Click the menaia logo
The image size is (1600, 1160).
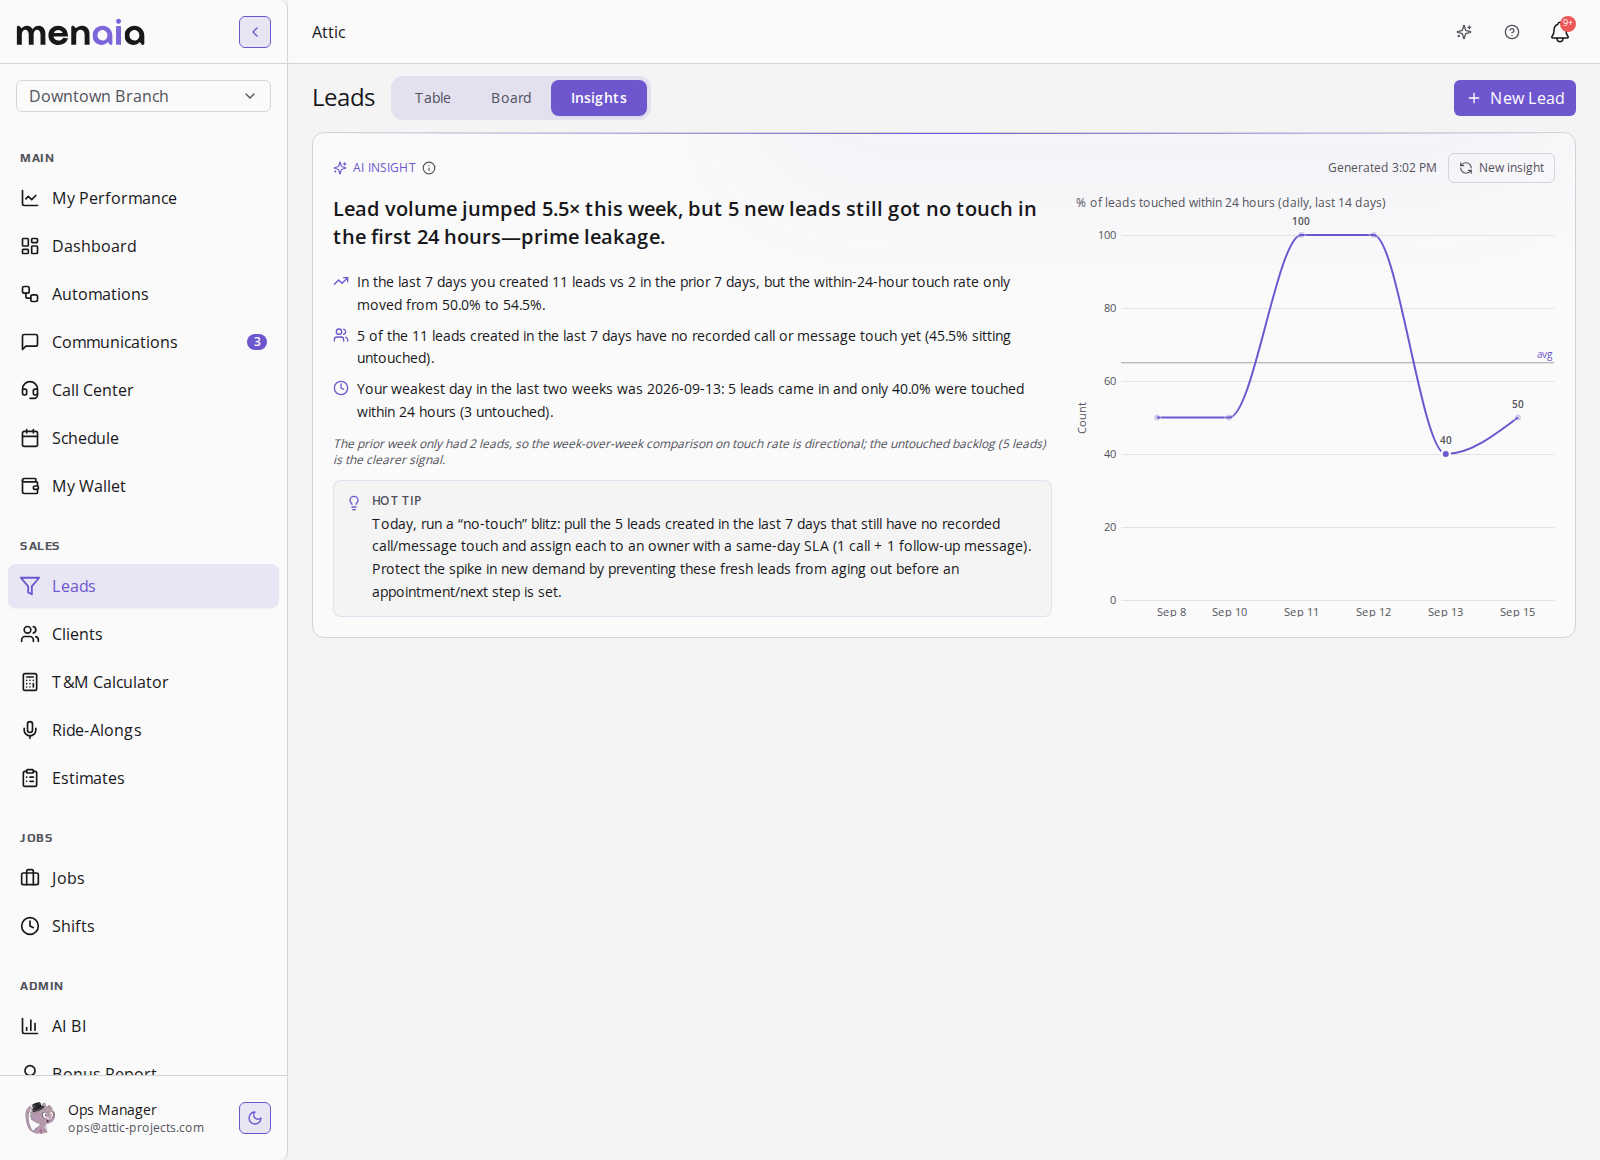pos(81,33)
